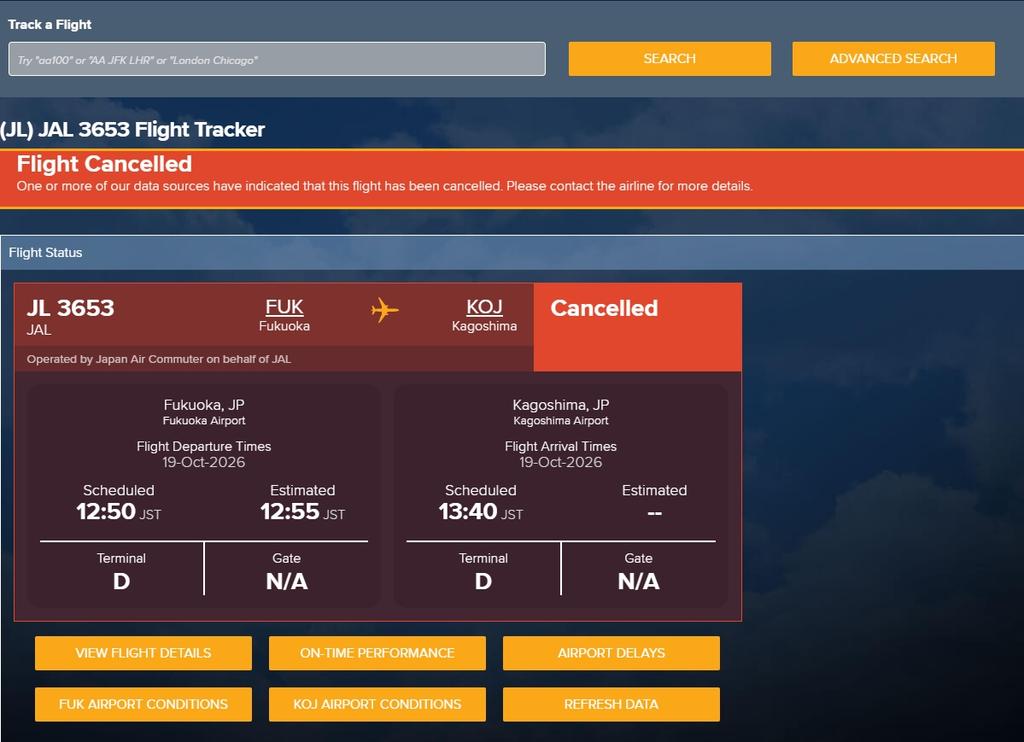The image size is (1024, 742).
Task: View FUK AIRPORT CONDITIONS
Action: (143, 704)
